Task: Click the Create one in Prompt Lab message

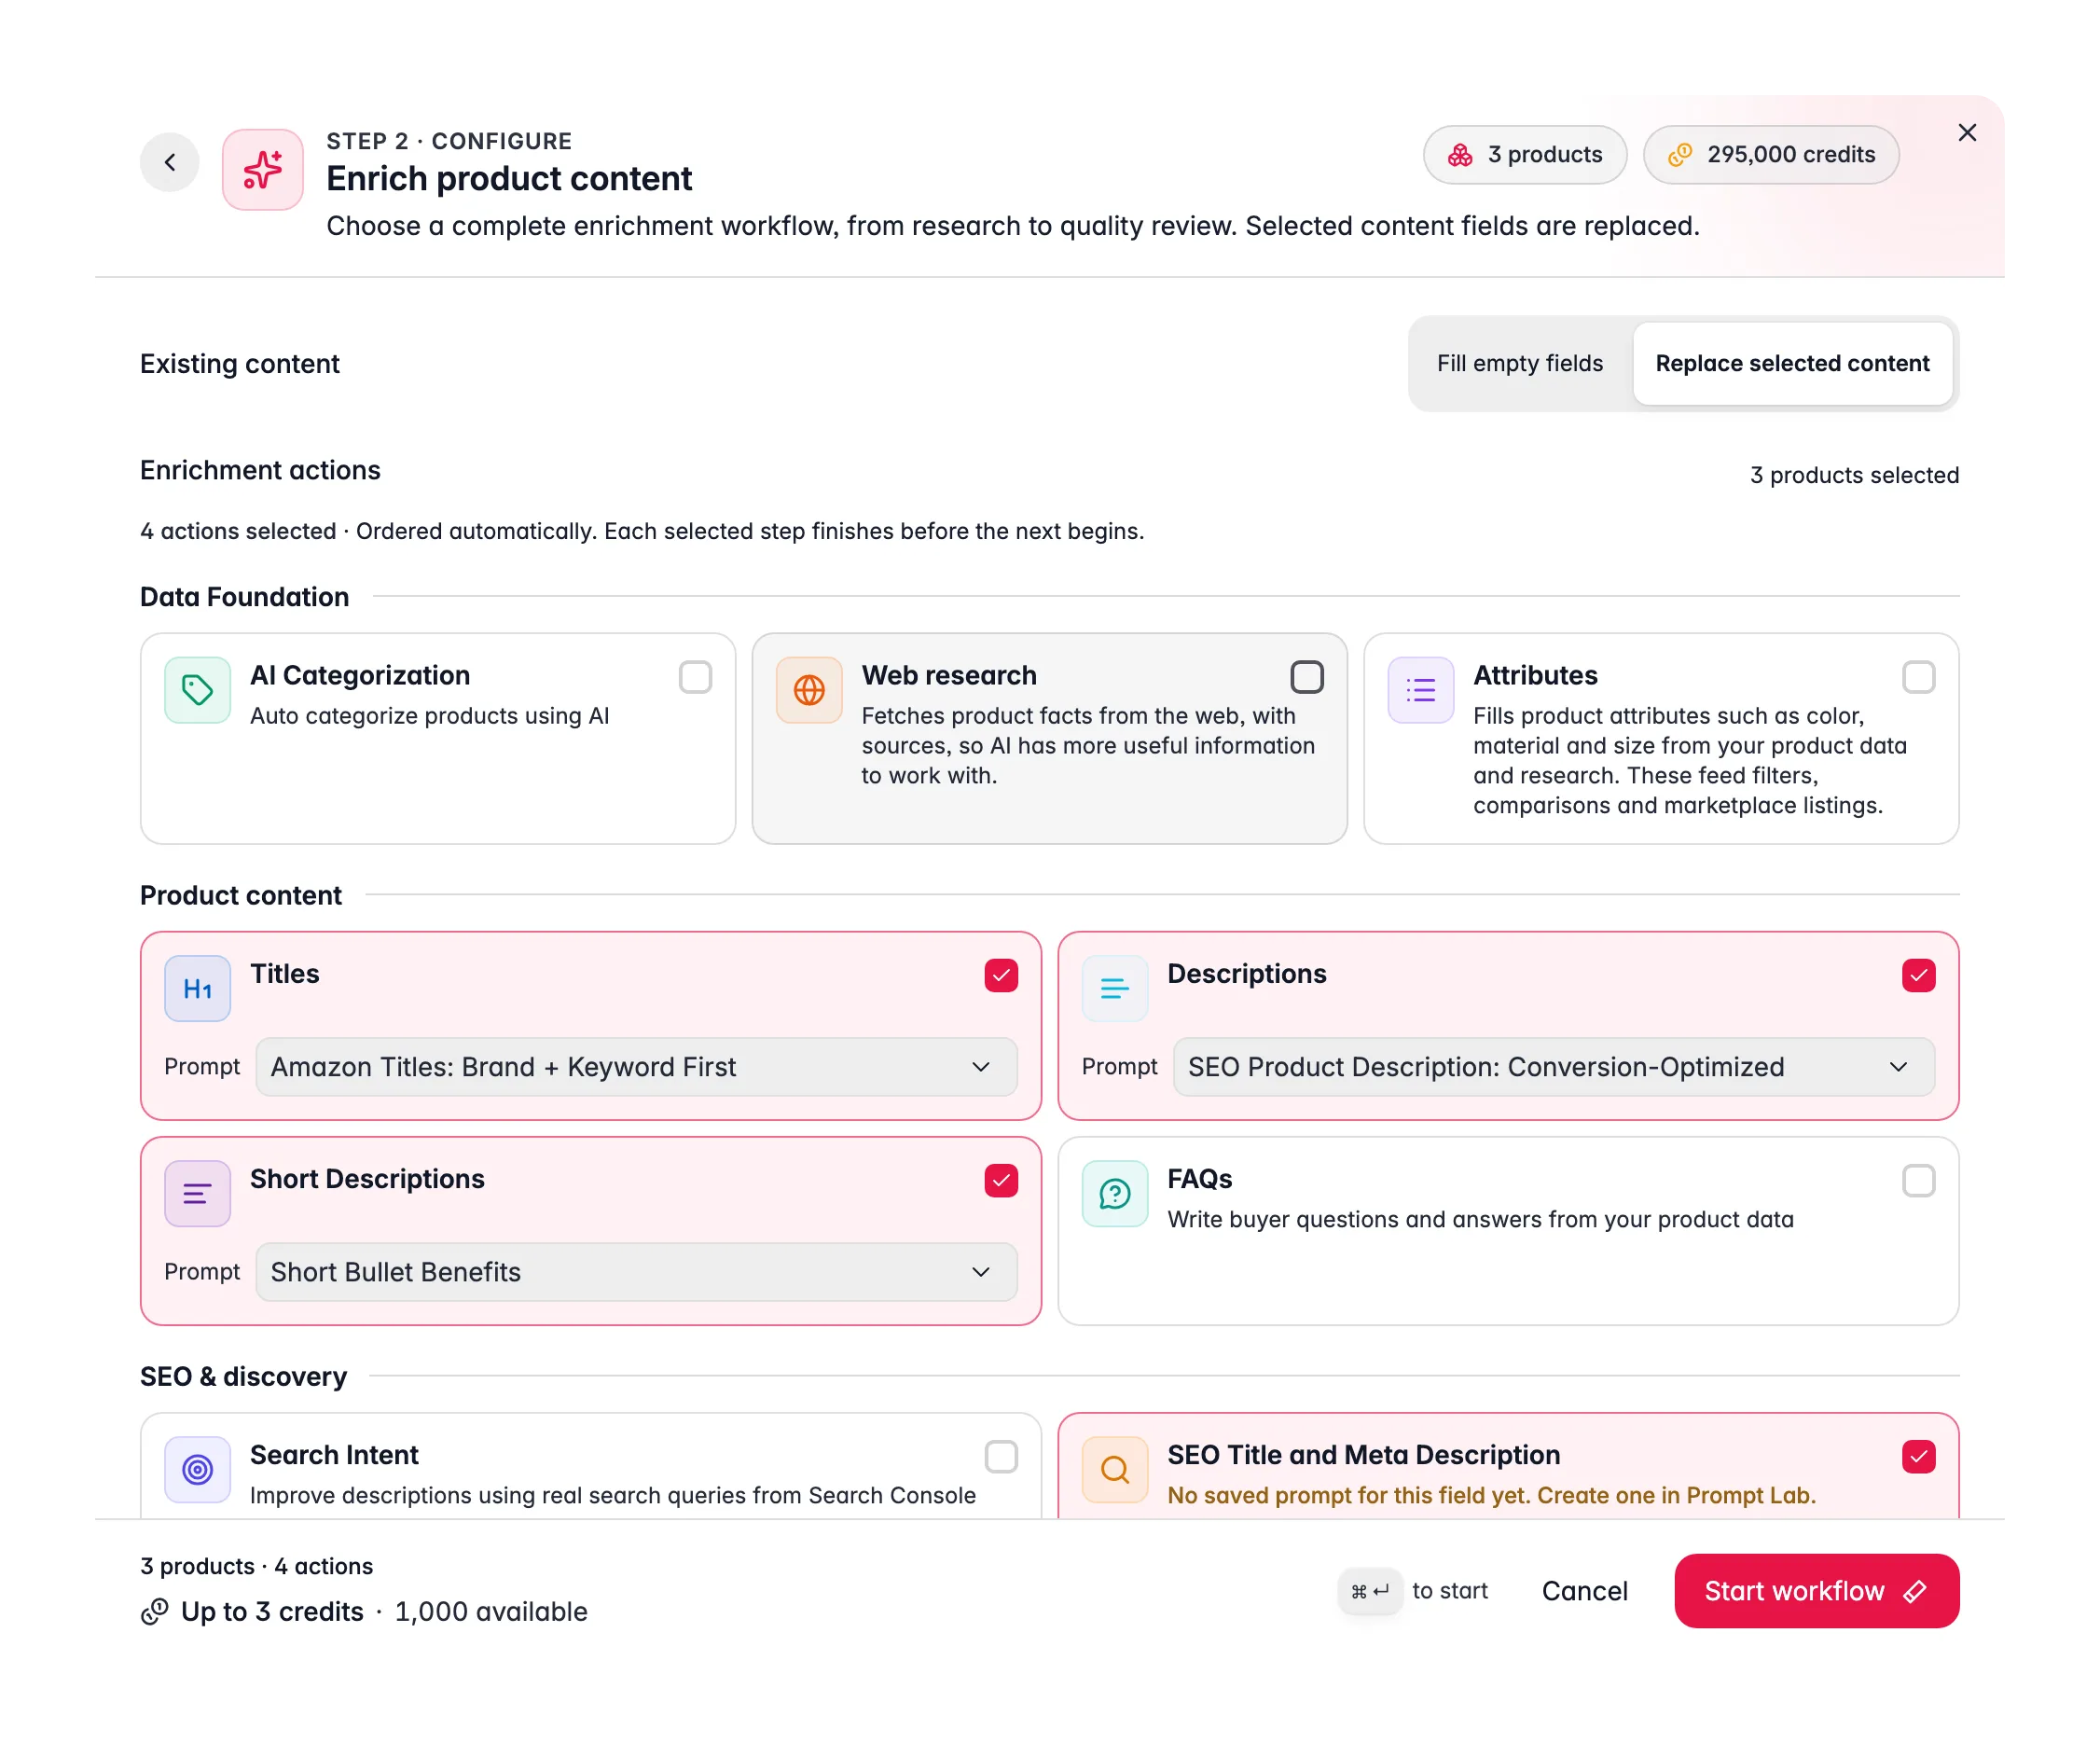Action: 1491,1495
